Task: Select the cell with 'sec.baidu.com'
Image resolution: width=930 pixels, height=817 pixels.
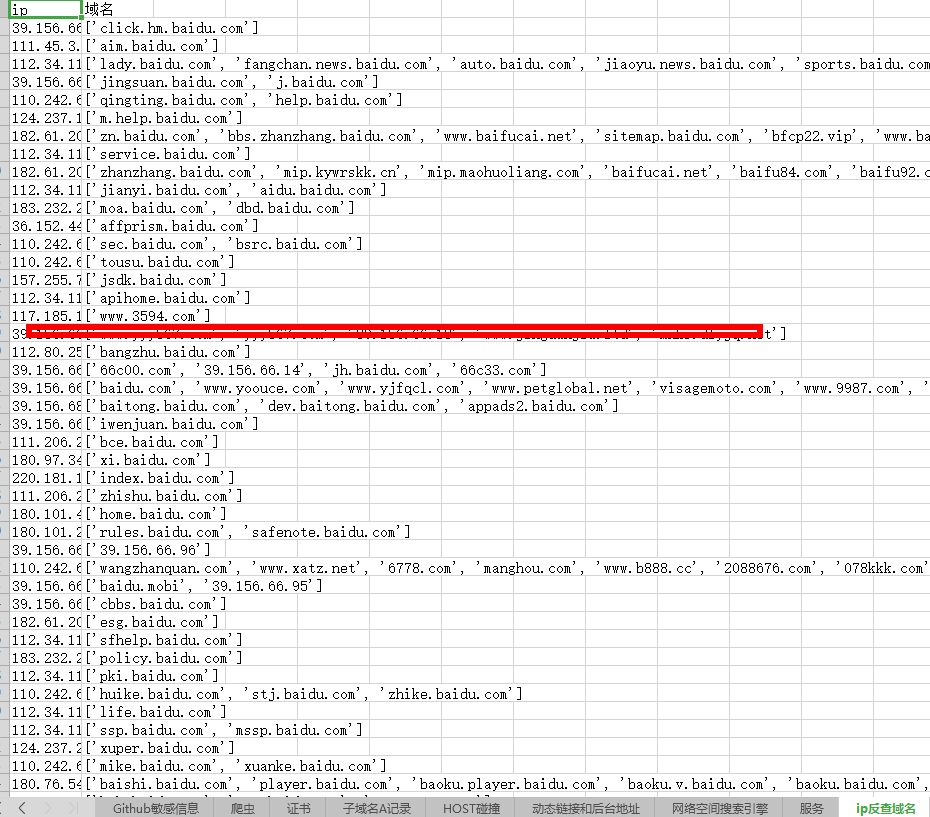Action: (224, 244)
